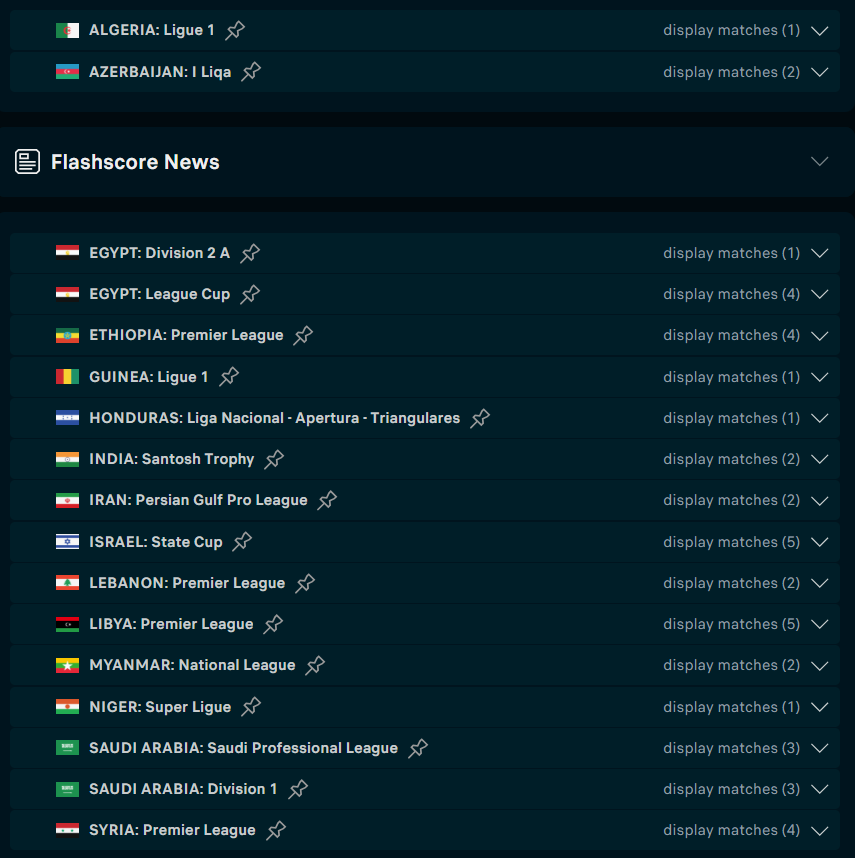
Task: Pin the ALGERIA: Ligue 1 league
Action: click(x=235, y=30)
